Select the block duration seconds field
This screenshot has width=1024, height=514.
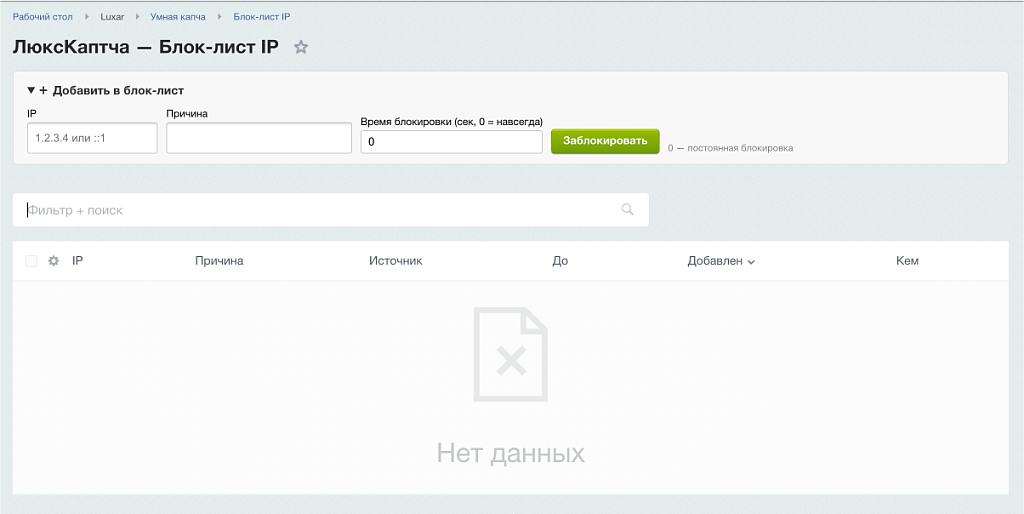click(x=451, y=142)
